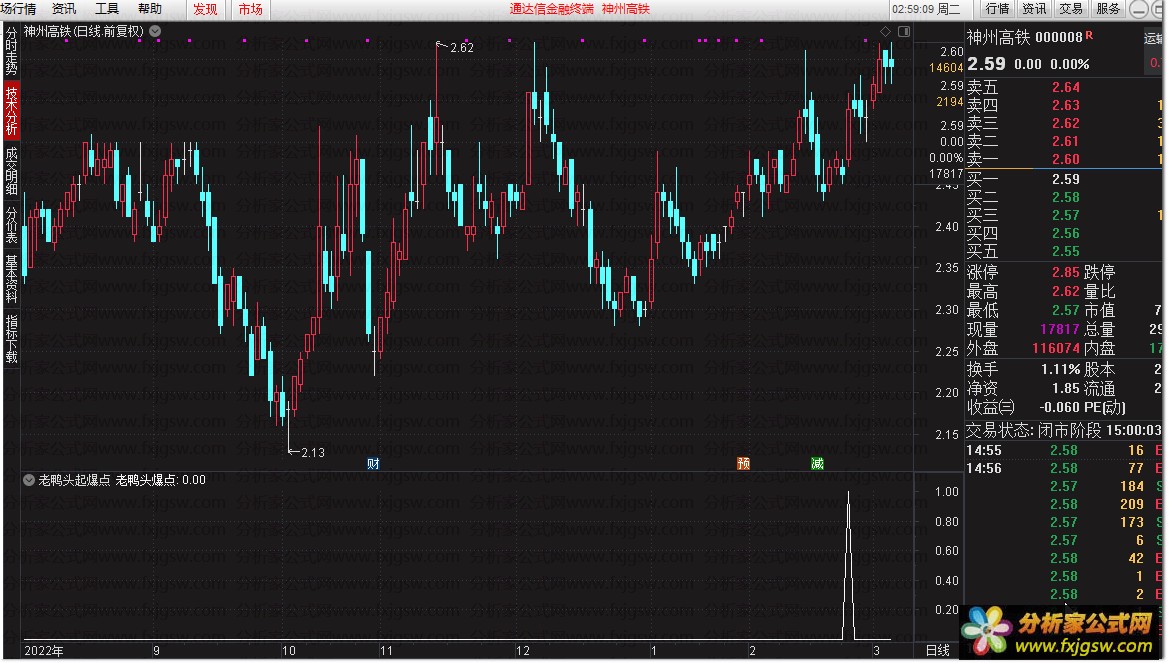
Task: Click the 买二 price 2.58
Action: click(x=1065, y=197)
